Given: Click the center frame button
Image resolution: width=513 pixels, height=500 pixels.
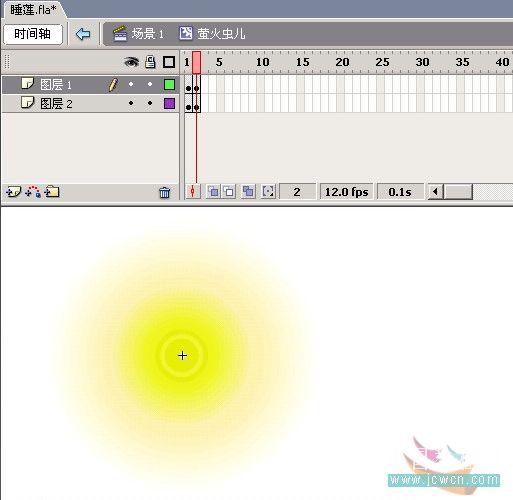Looking at the screenshot, I should (x=193, y=192).
